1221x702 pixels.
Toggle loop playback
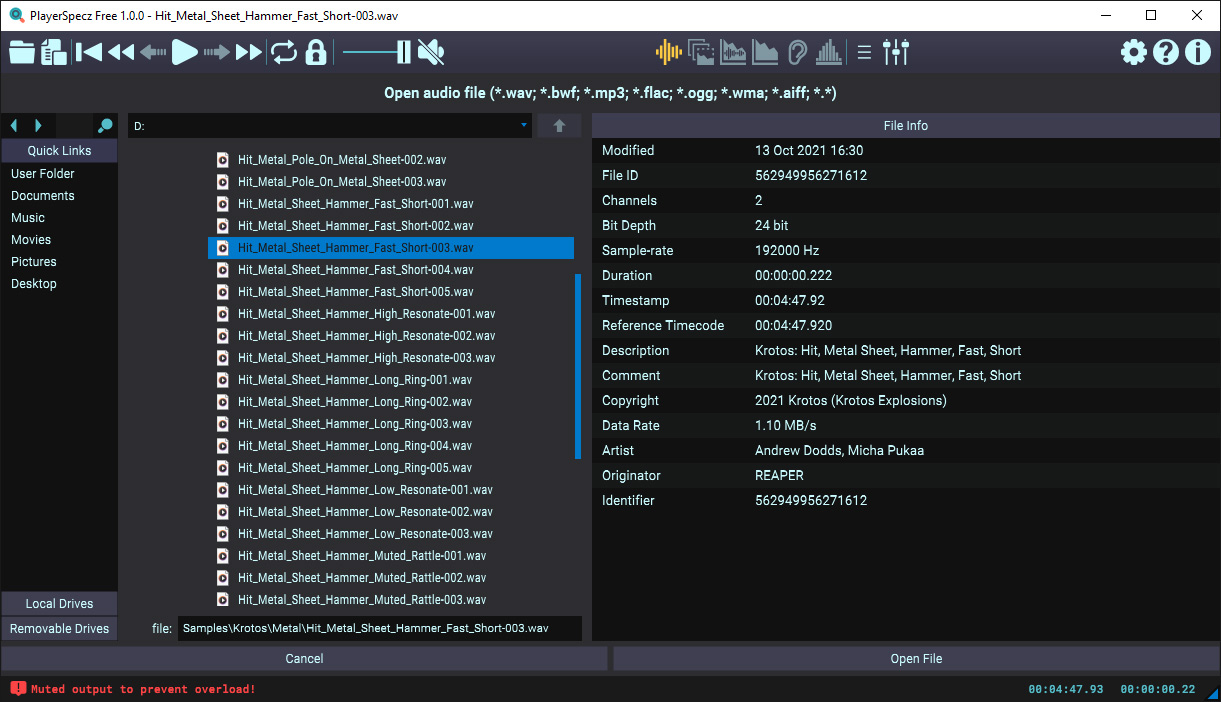click(284, 52)
